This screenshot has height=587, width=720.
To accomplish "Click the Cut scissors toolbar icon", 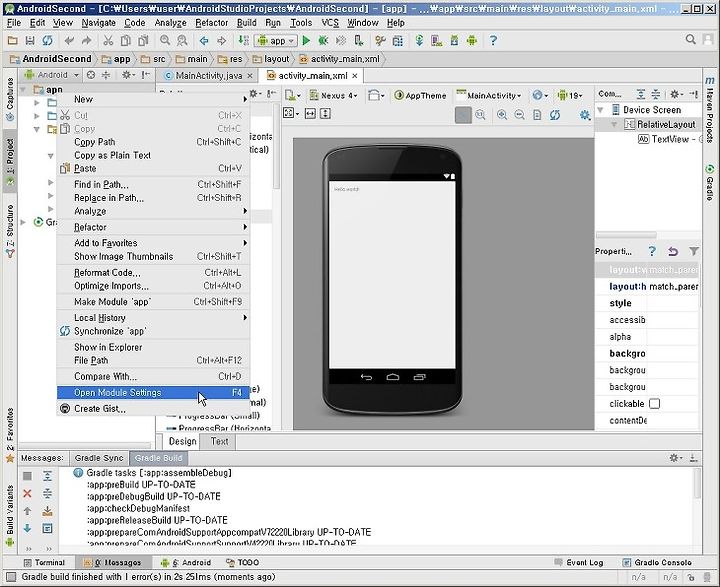I will 108,41.
